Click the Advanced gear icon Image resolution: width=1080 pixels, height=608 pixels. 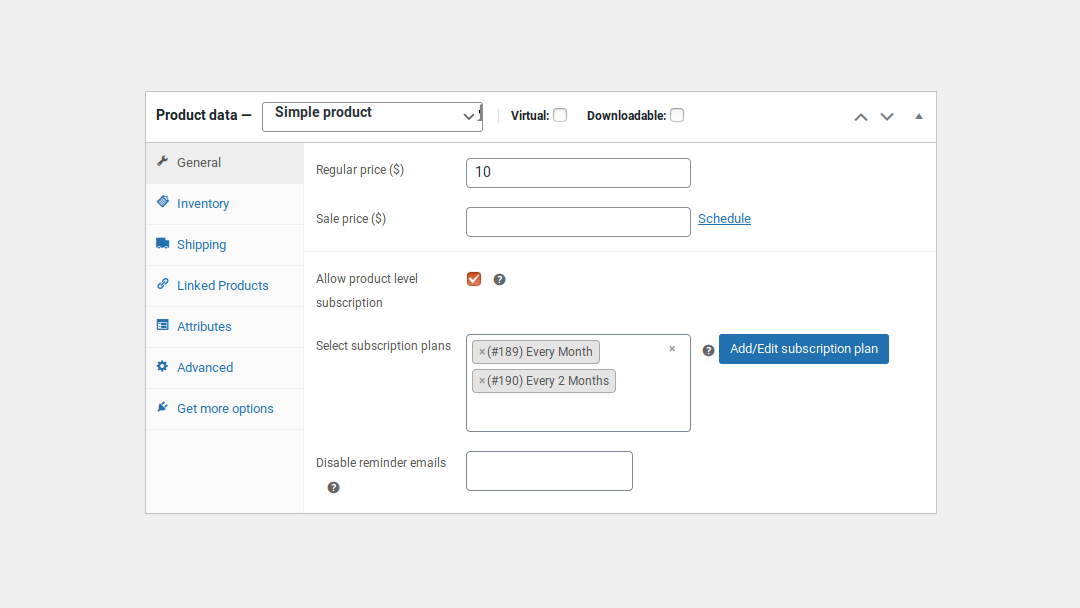[x=162, y=366]
